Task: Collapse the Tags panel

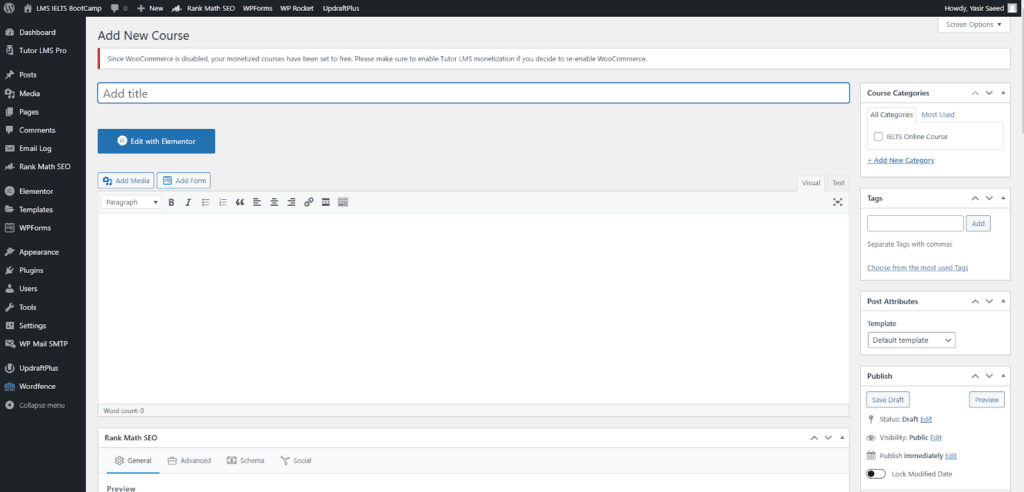Action: (x=1004, y=198)
